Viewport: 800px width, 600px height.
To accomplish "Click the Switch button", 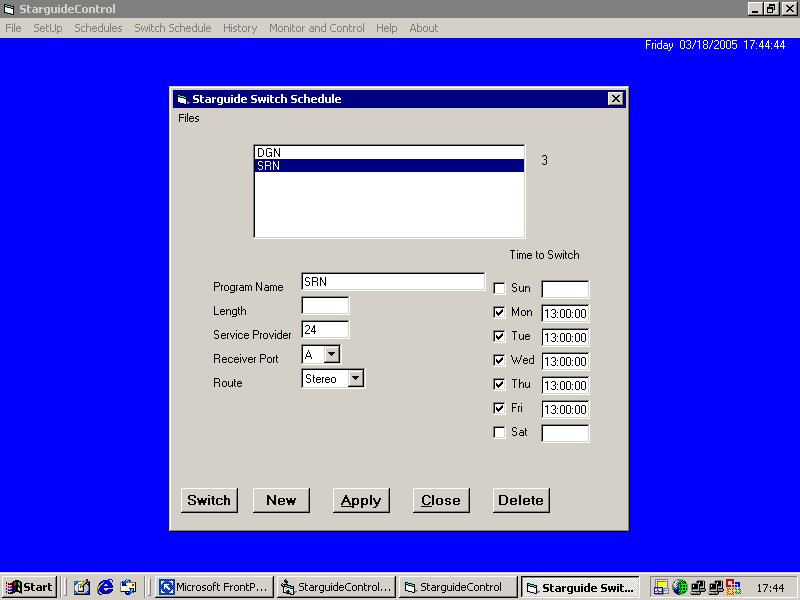I will [209, 500].
